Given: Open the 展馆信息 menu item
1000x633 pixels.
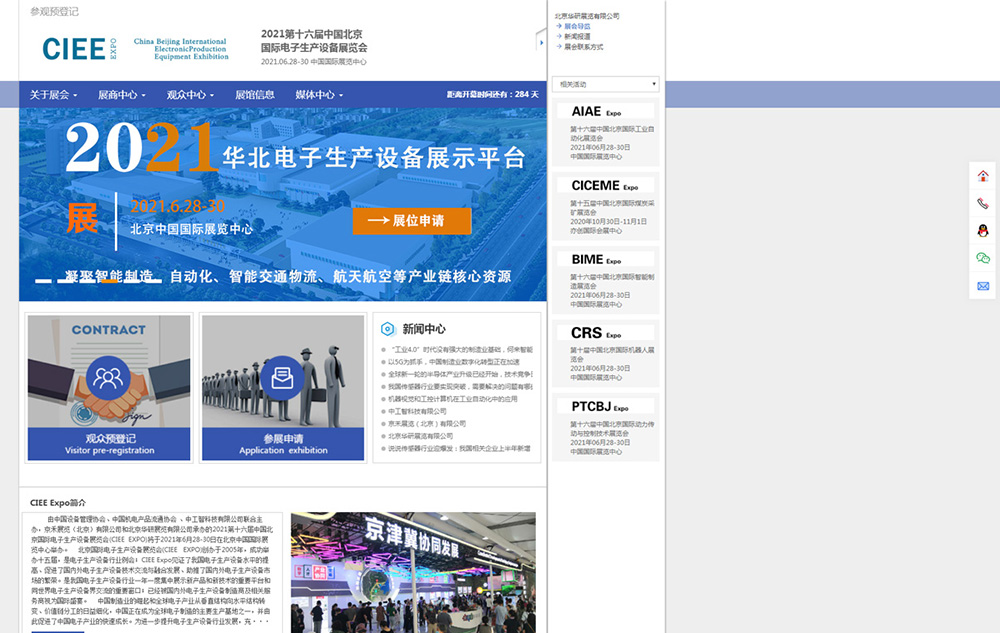Looking at the screenshot, I should pyautogui.click(x=255, y=95).
